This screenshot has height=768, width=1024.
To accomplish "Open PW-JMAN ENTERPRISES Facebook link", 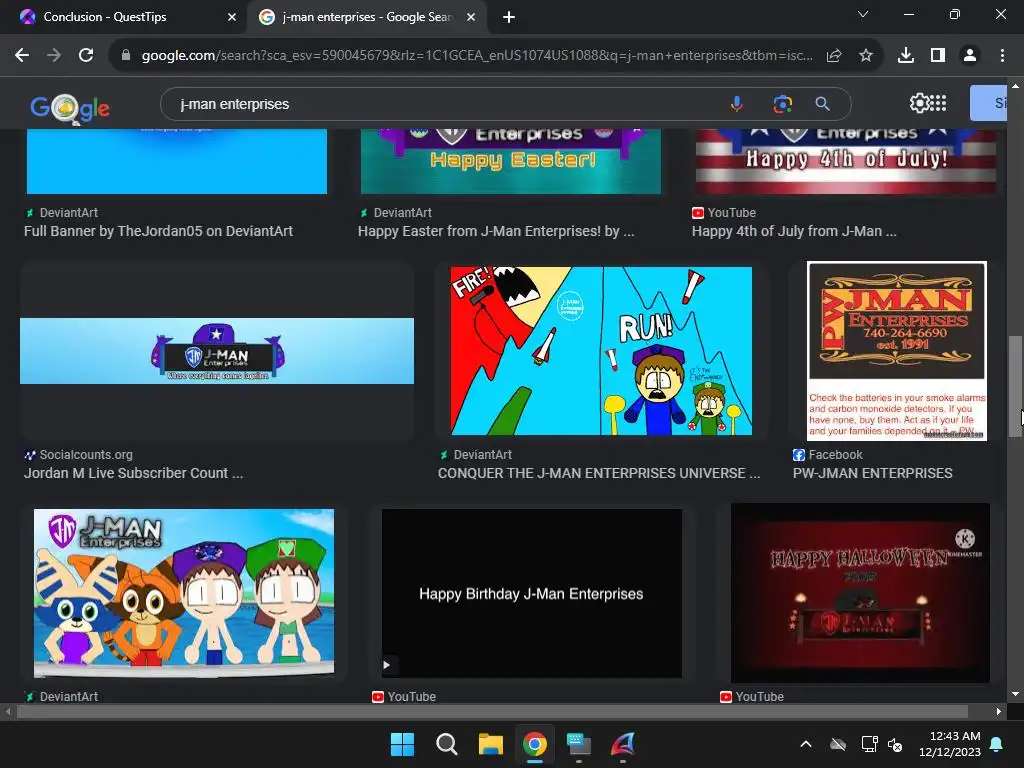I will coord(872,473).
